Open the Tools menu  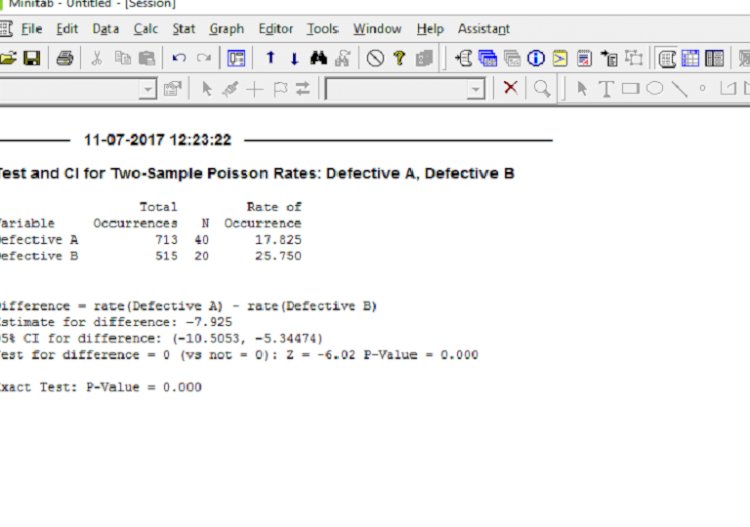click(322, 29)
